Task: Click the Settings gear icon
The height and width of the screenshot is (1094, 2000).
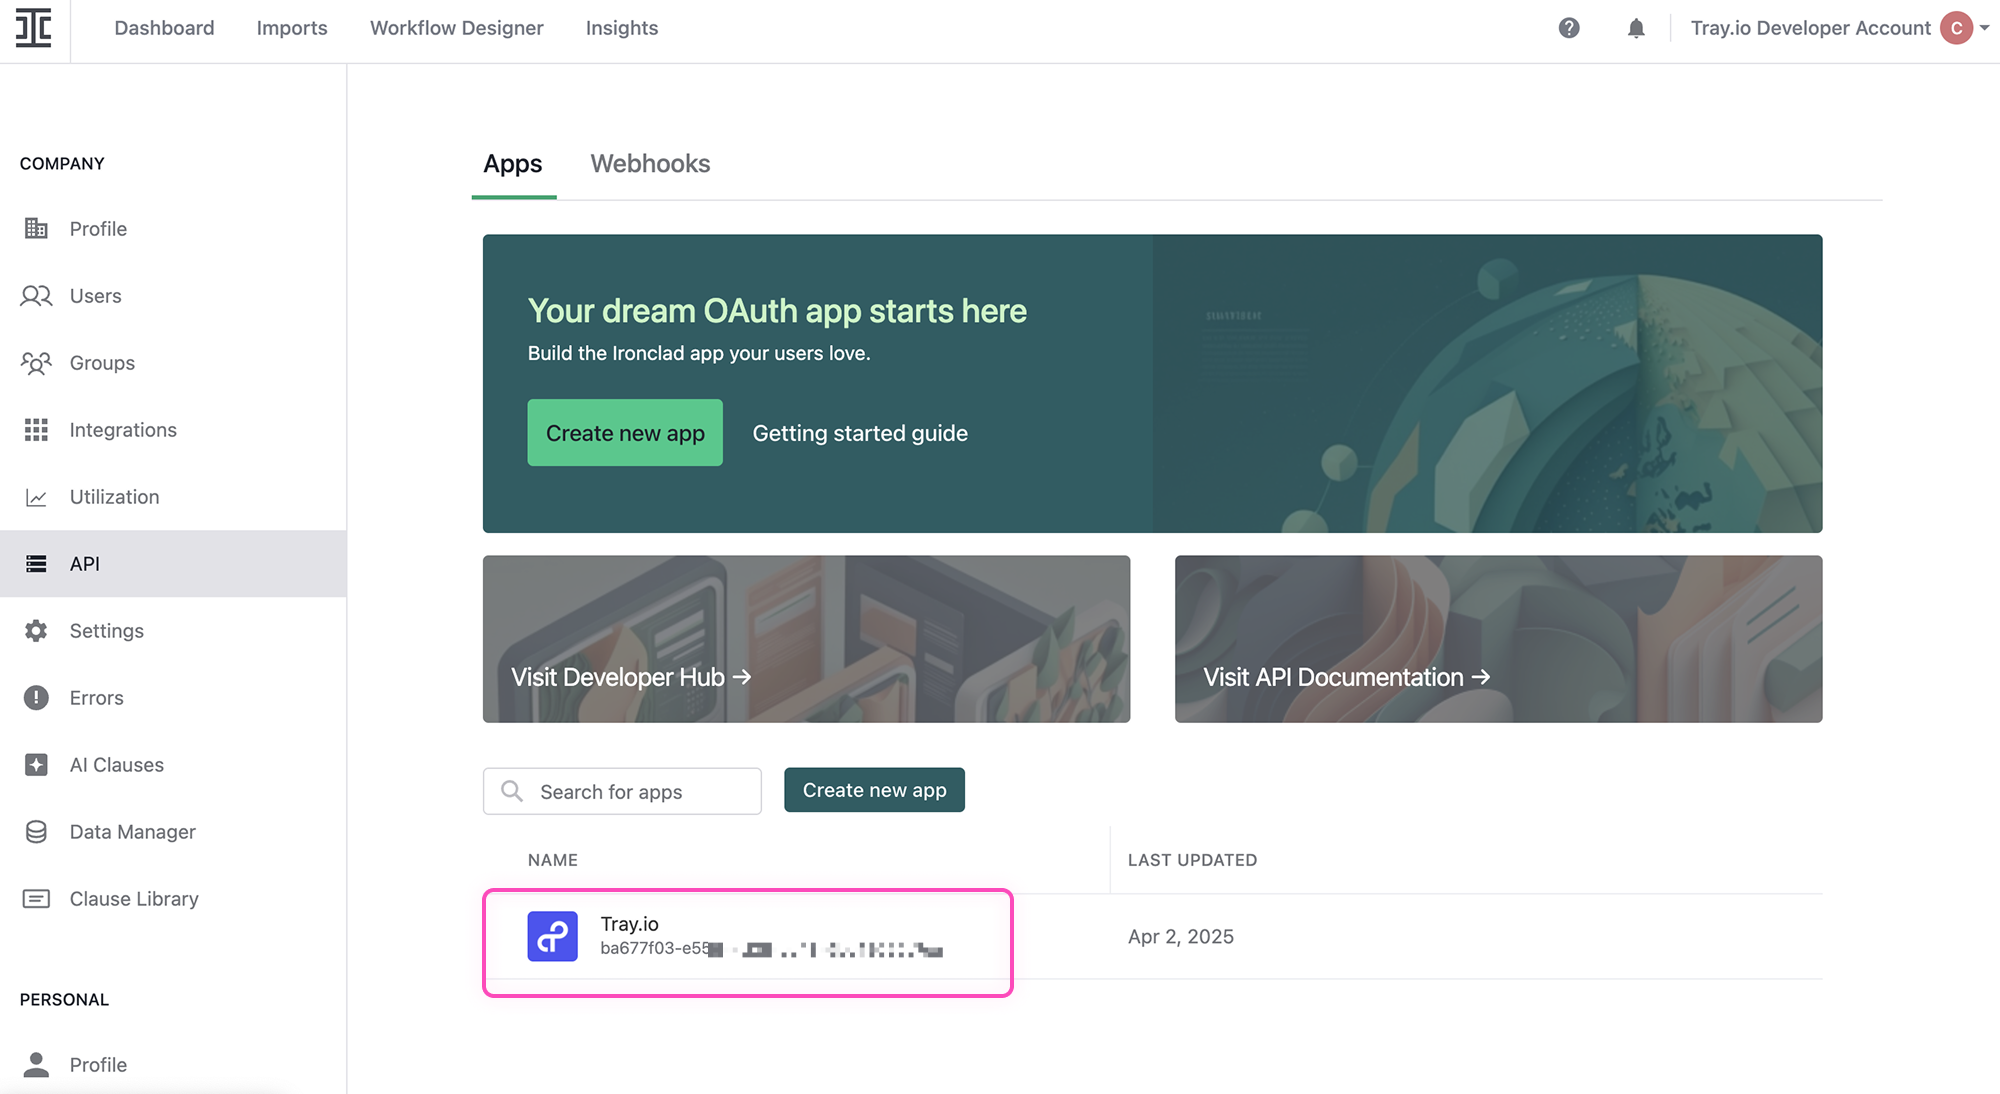Action: click(x=36, y=631)
